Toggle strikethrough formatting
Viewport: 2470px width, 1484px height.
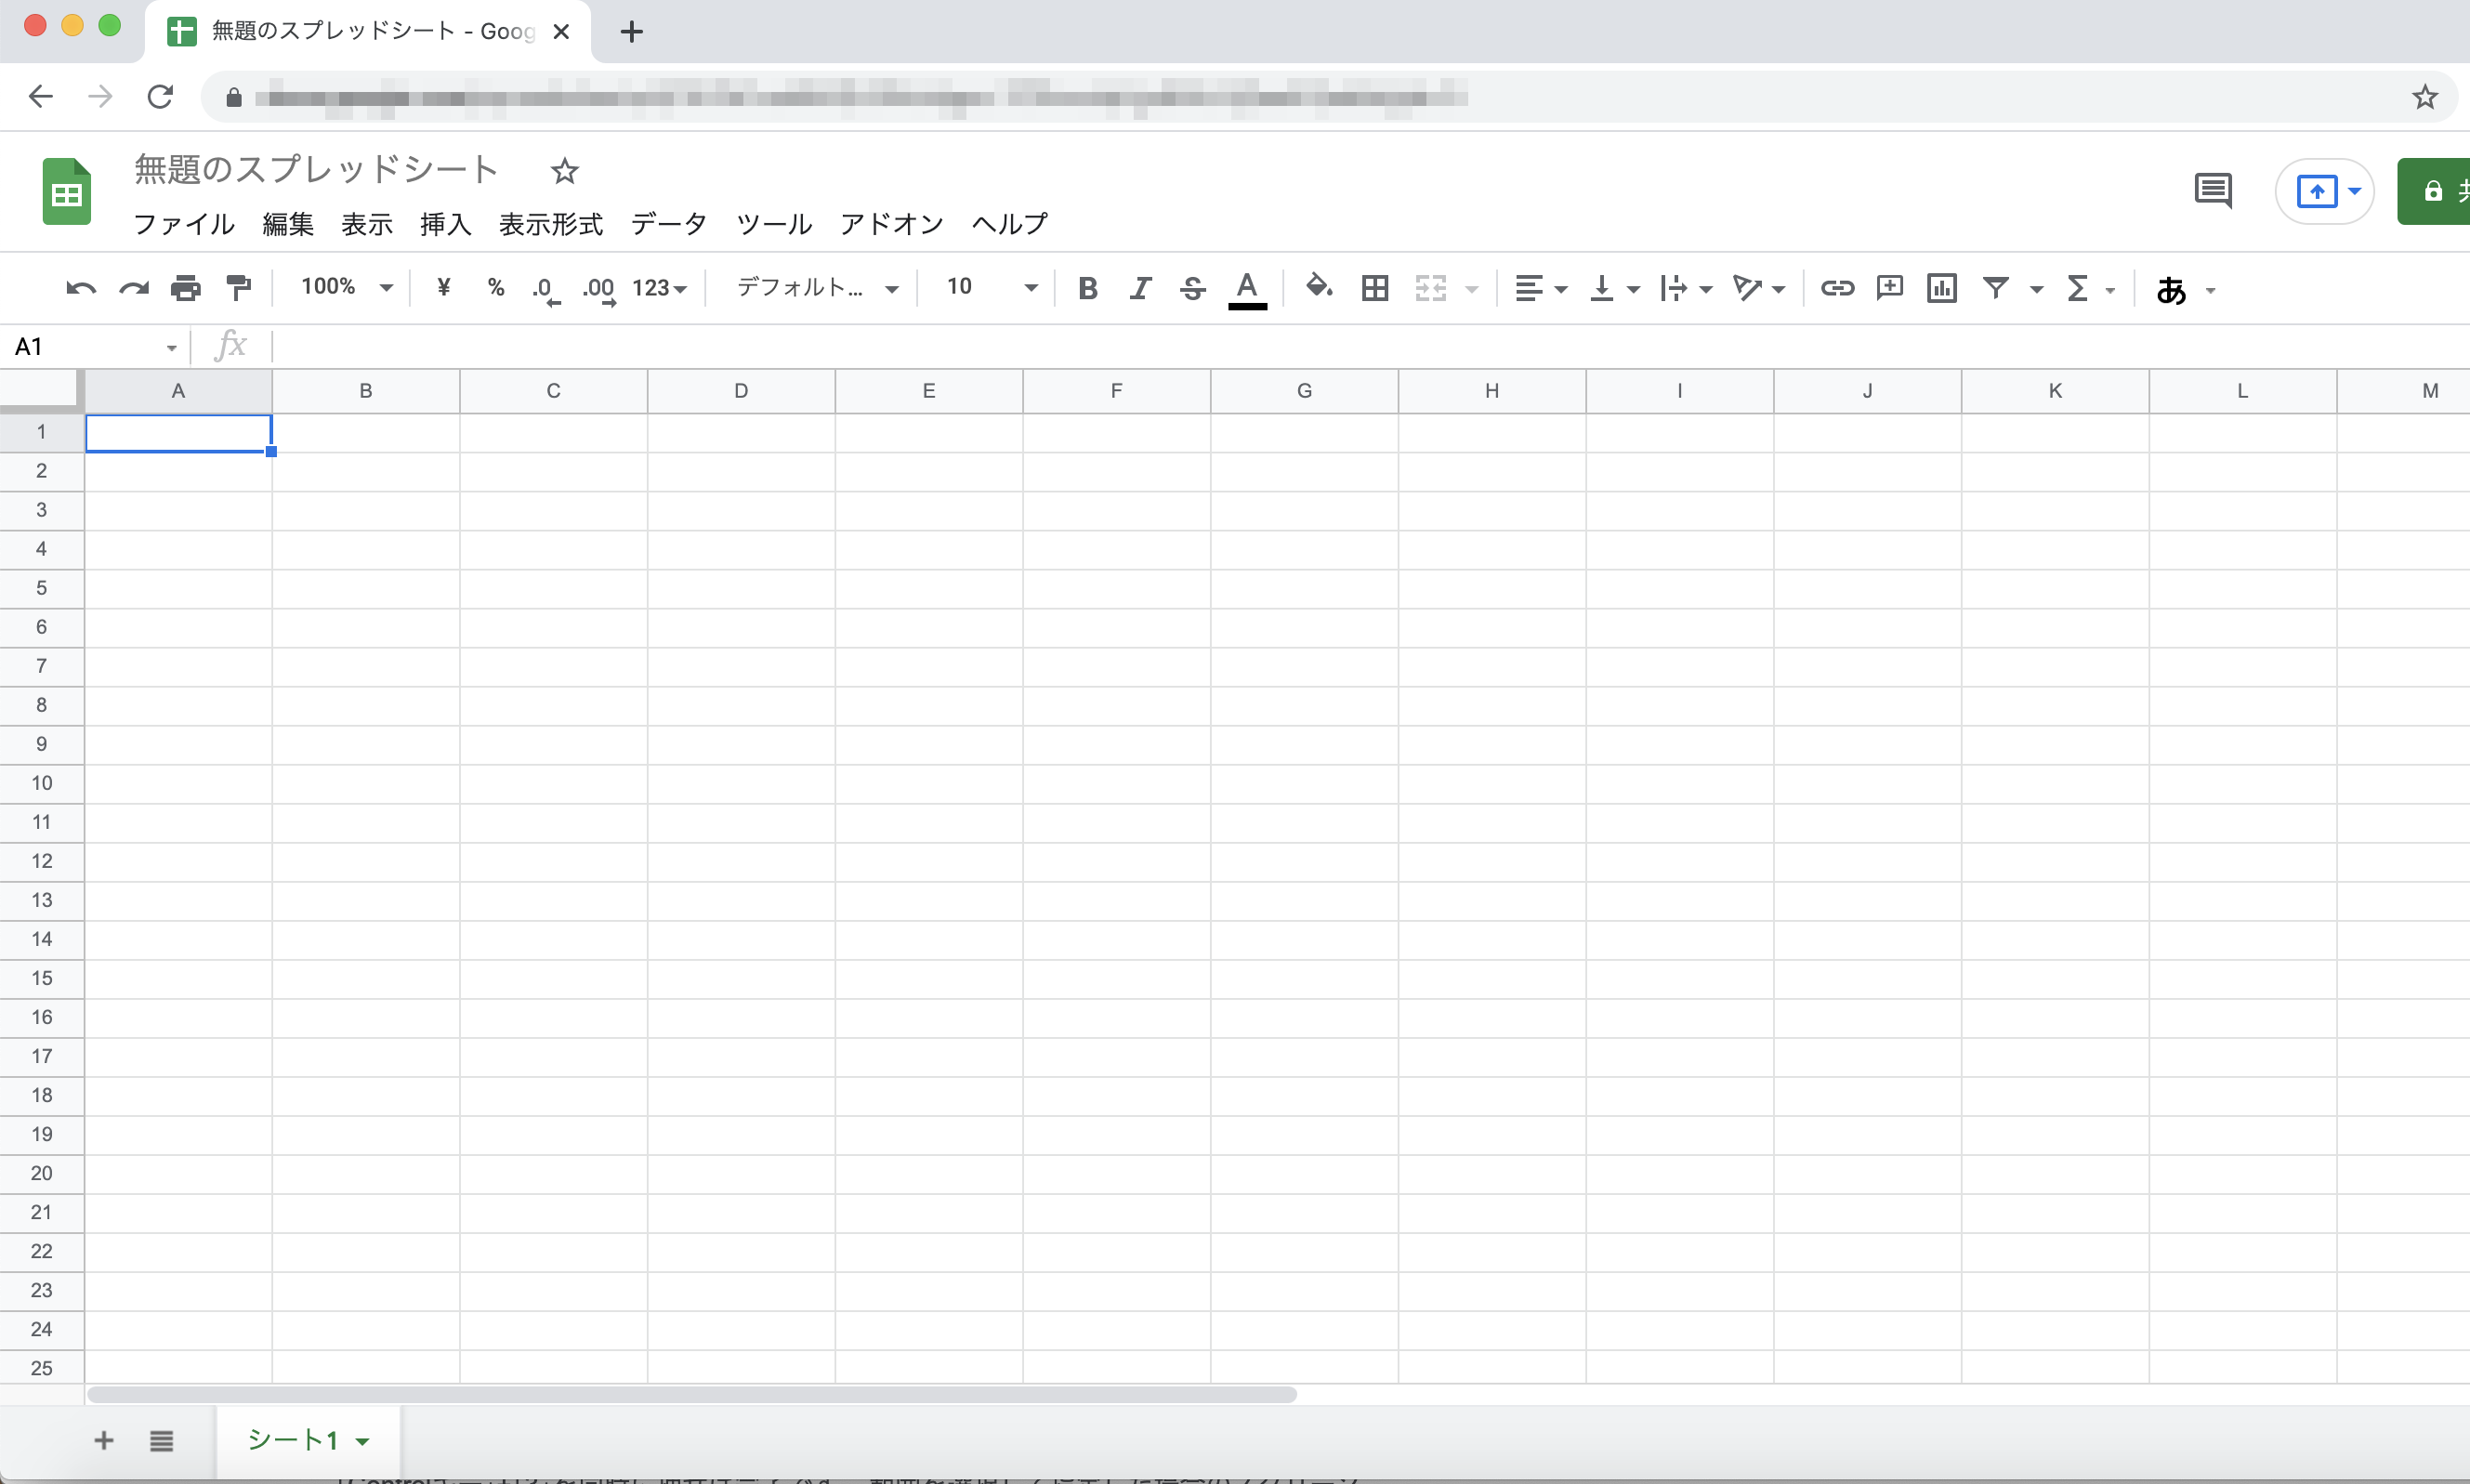coord(1192,288)
